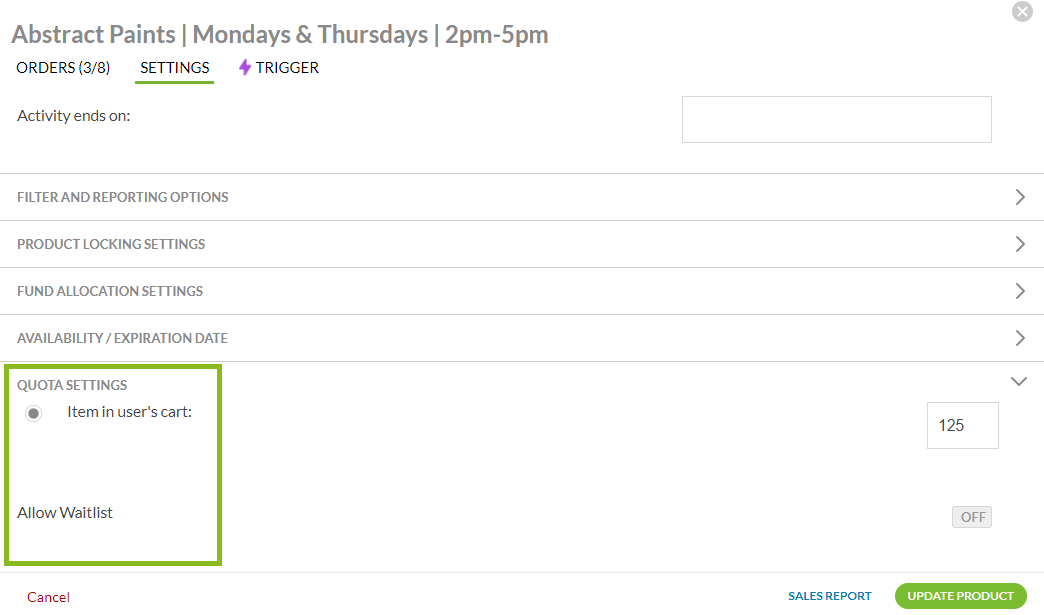Edit the cart quota field showing 125
This screenshot has height=615, width=1044.
962,425
